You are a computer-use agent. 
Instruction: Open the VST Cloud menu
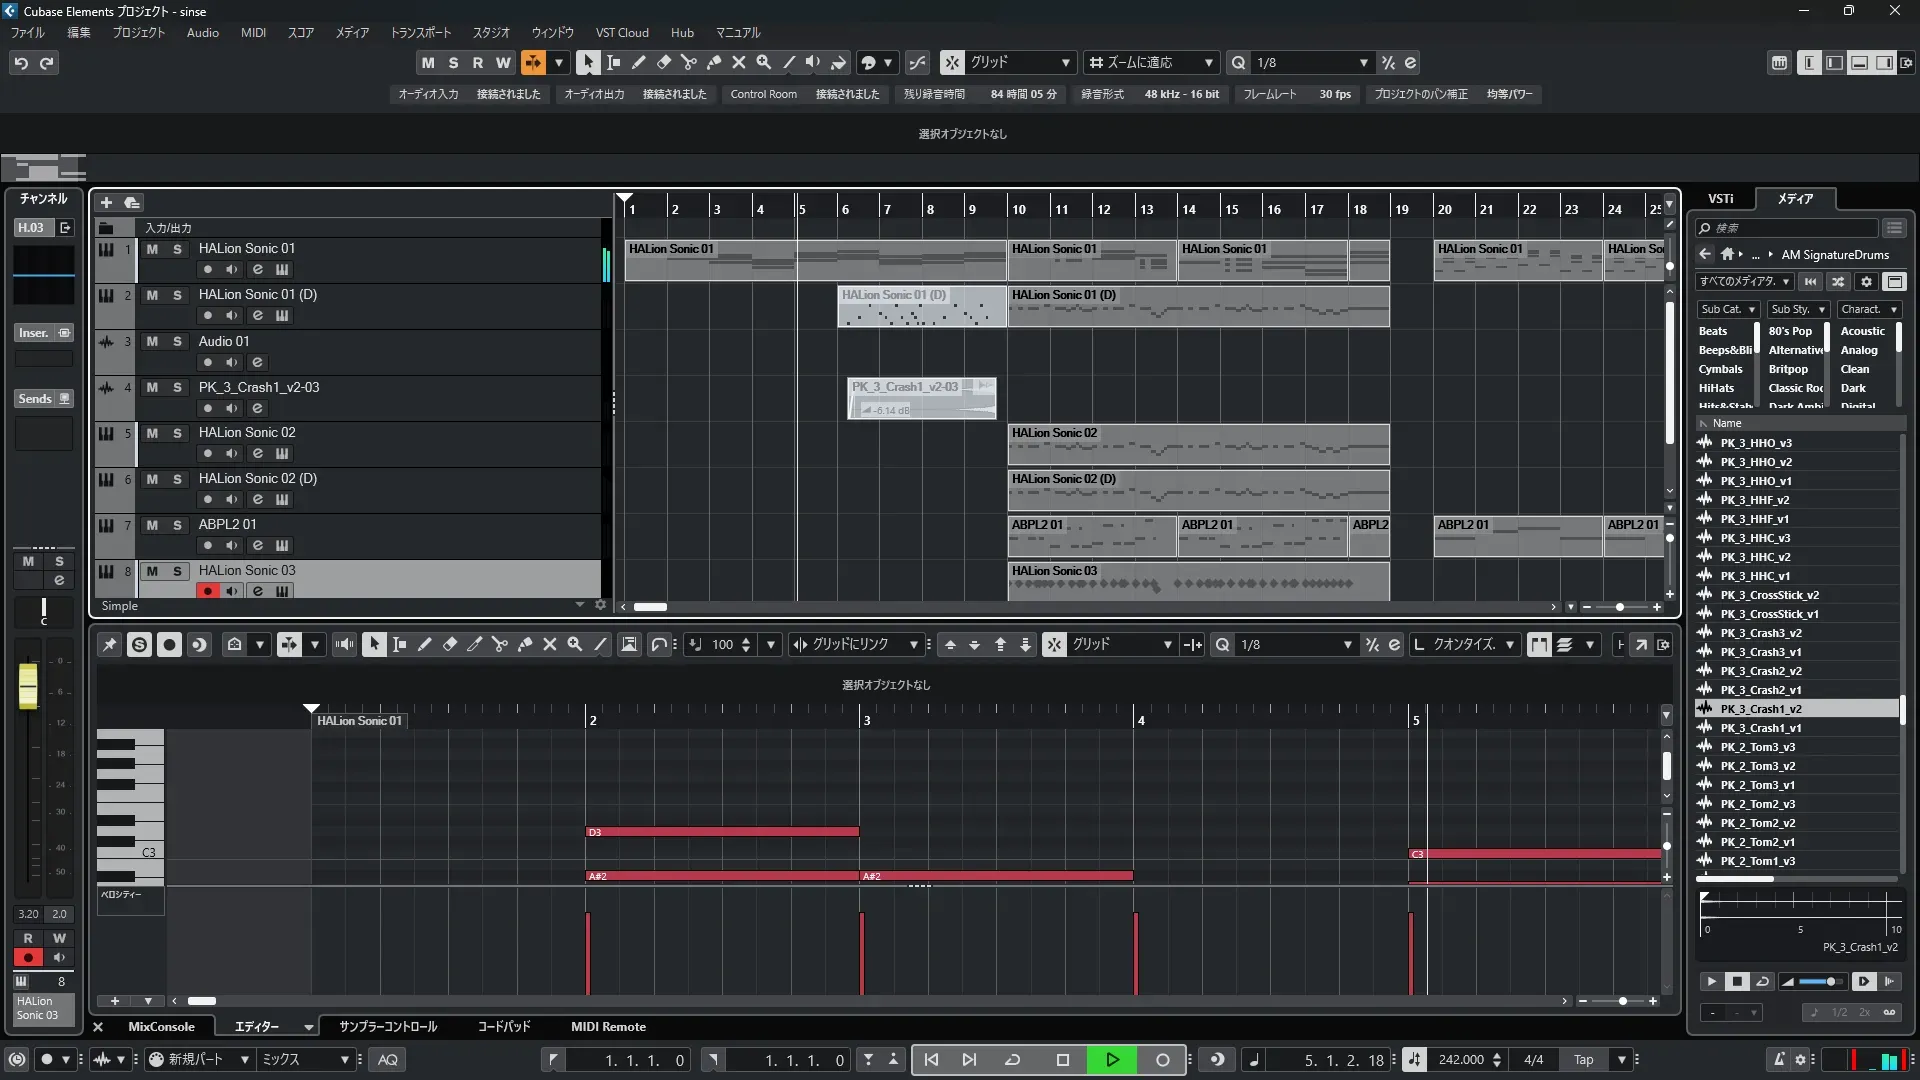[x=621, y=32]
